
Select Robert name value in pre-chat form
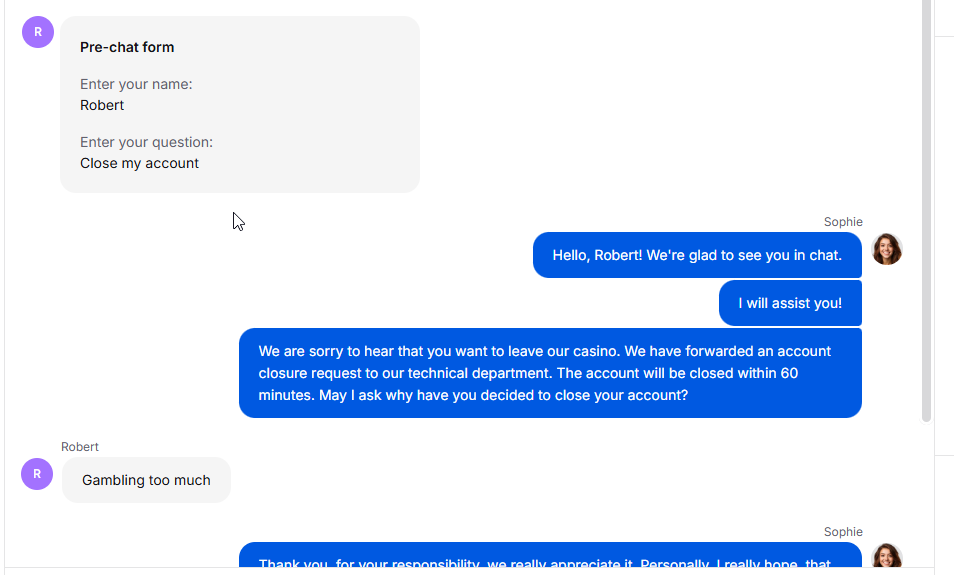(102, 105)
